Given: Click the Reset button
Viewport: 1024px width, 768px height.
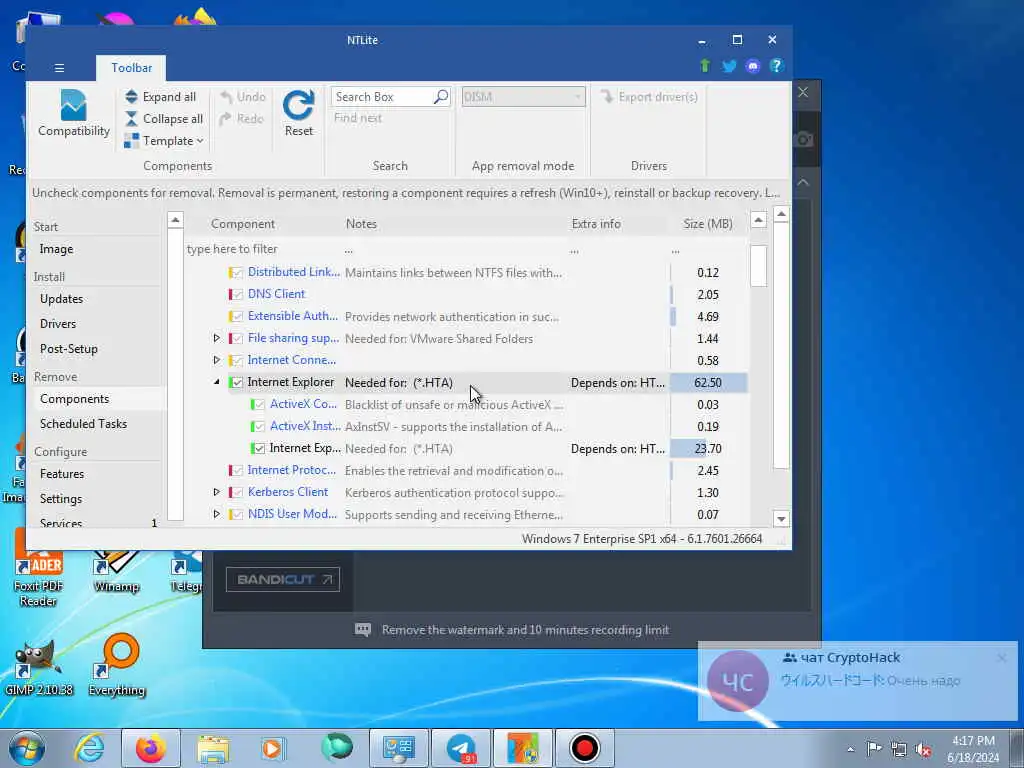Looking at the screenshot, I should 298,113.
